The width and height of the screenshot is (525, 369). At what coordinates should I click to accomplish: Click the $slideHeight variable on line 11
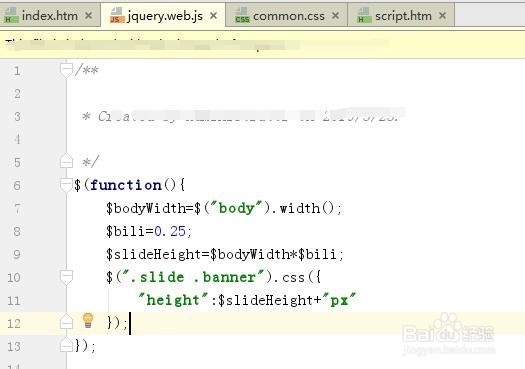(x=266, y=300)
